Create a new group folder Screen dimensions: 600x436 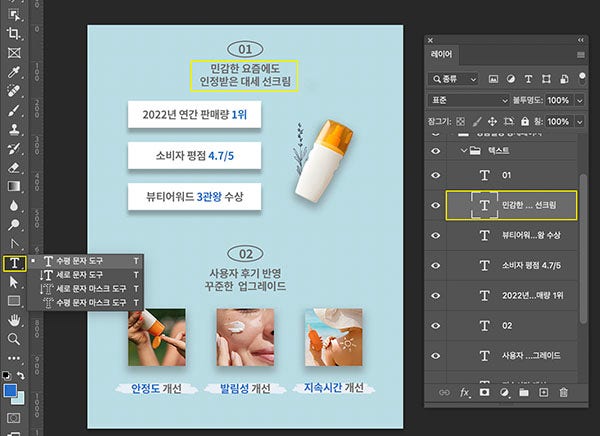(x=524, y=392)
